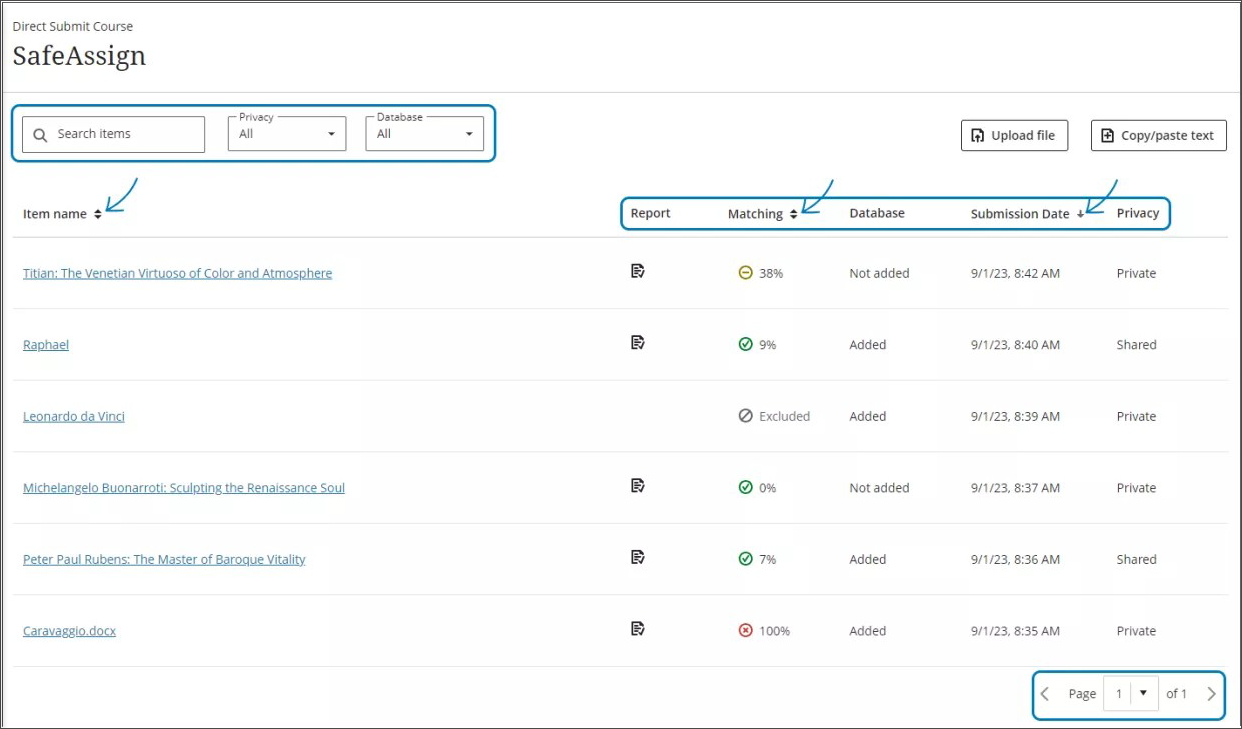The image size is (1242, 729).
Task: Click Not added in Michelangelo row
Action: point(879,488)
